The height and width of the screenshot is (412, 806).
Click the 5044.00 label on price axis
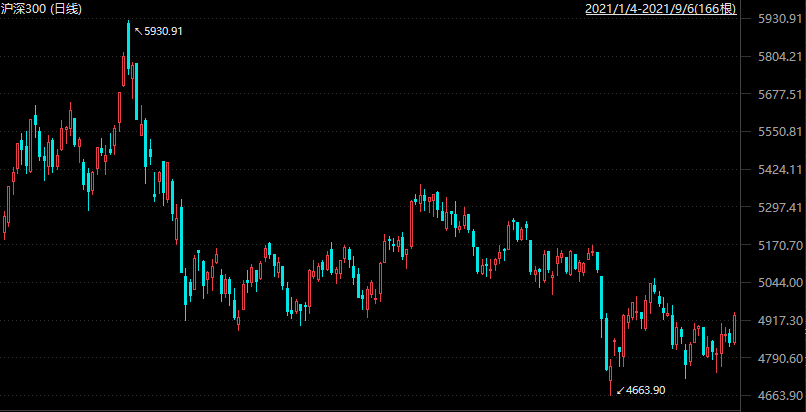[780, 283]
